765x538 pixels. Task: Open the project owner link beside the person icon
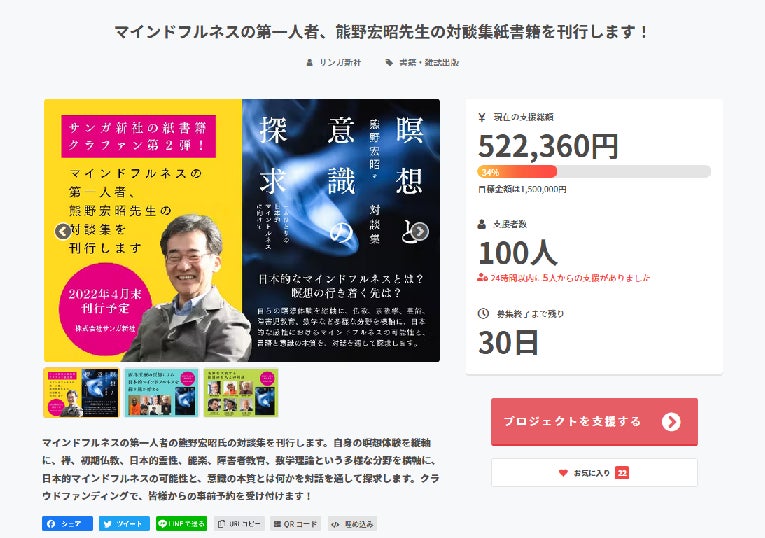click(x=340, y=62)
